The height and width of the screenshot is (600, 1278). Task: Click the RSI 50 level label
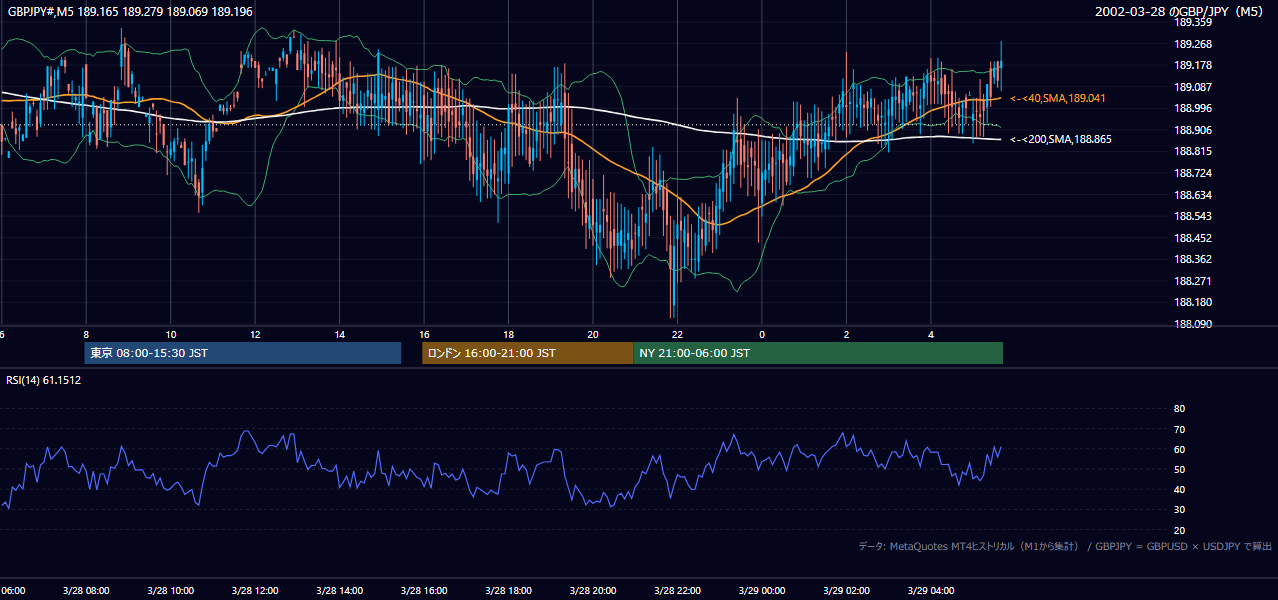click(x=1179, y=469)
